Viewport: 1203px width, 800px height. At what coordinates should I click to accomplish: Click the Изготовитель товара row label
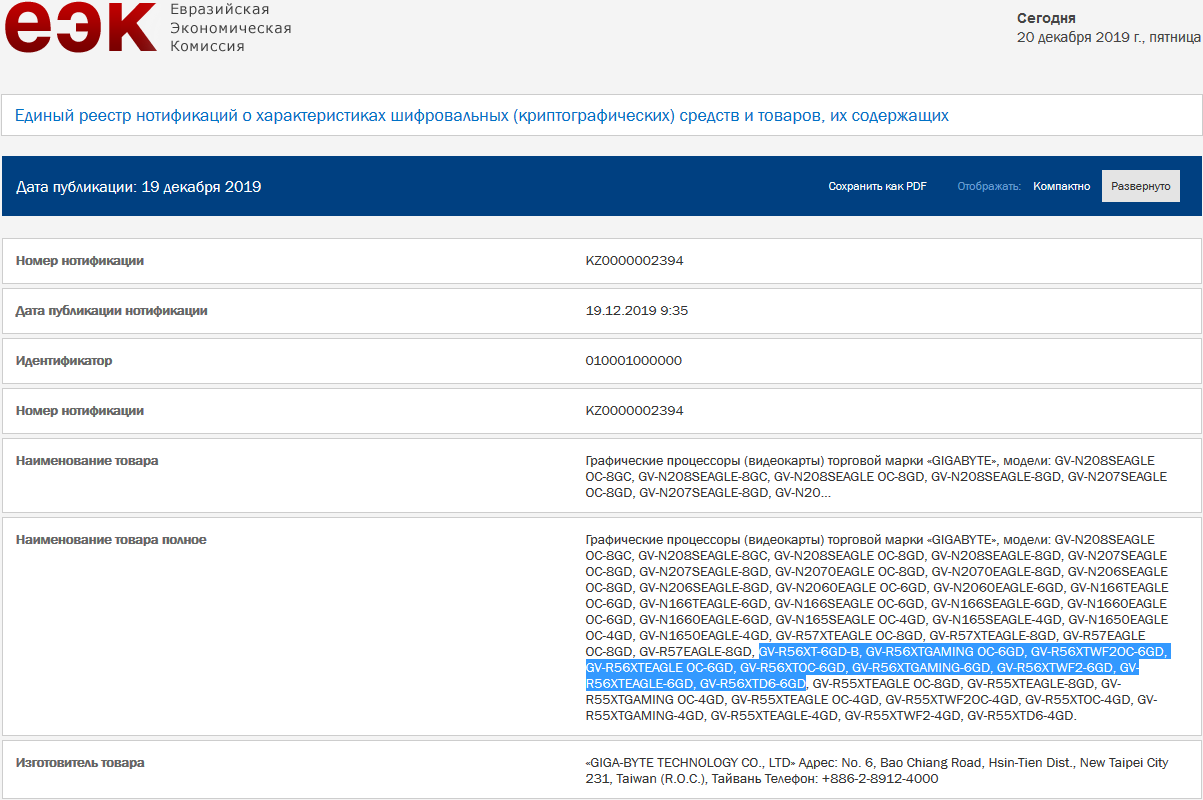tap(80, 763)
